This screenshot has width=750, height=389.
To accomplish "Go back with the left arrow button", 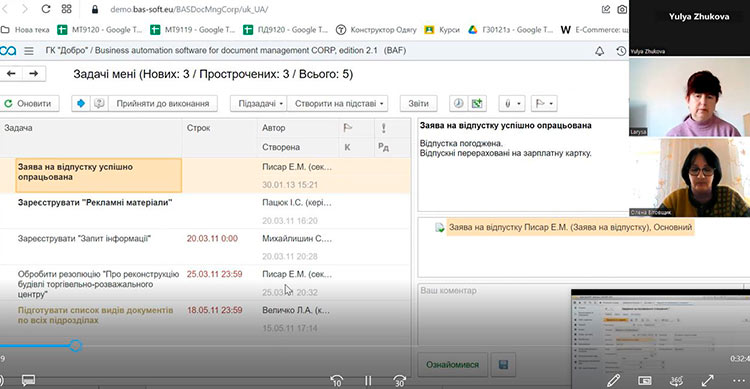I will [11, 74].
